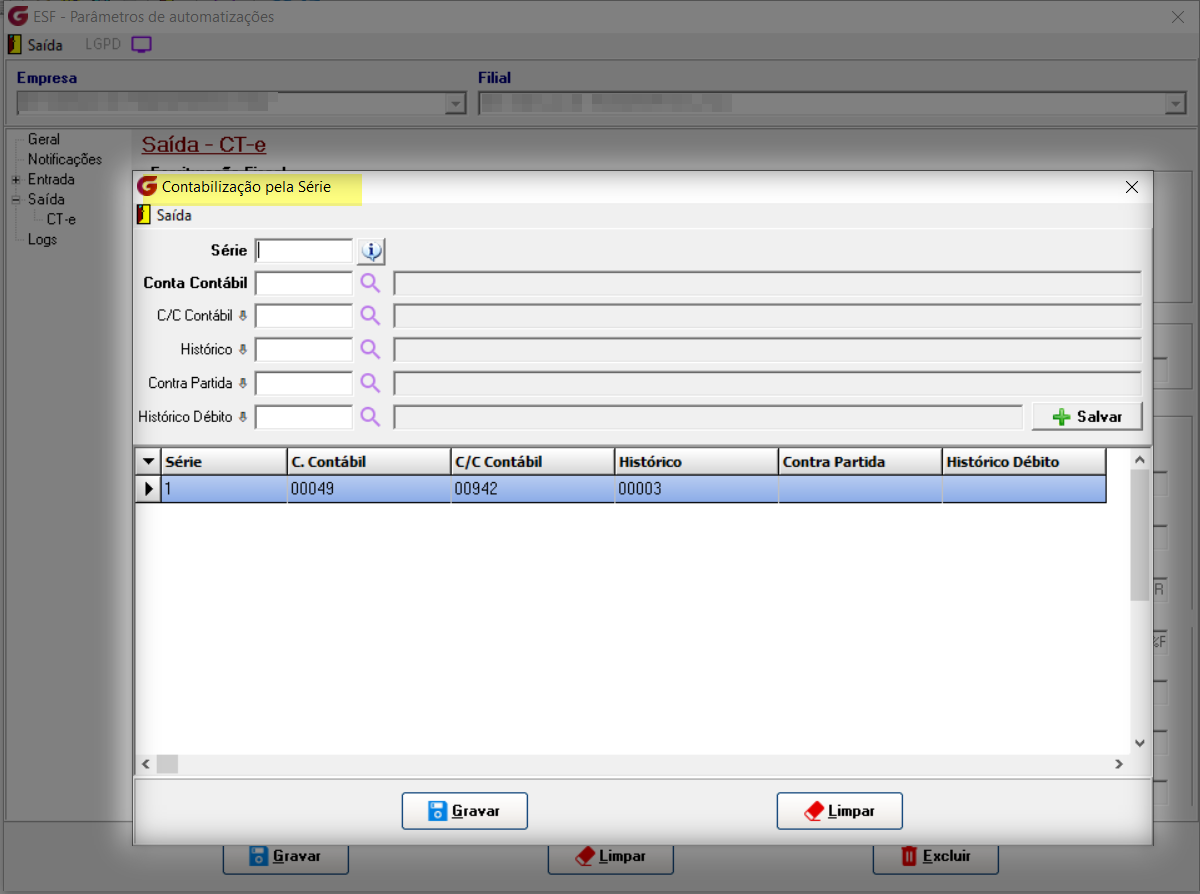Select CT-e tree item
This screenshot has width=1200, height=894.
pyautogui.click(x=61, y=219)
